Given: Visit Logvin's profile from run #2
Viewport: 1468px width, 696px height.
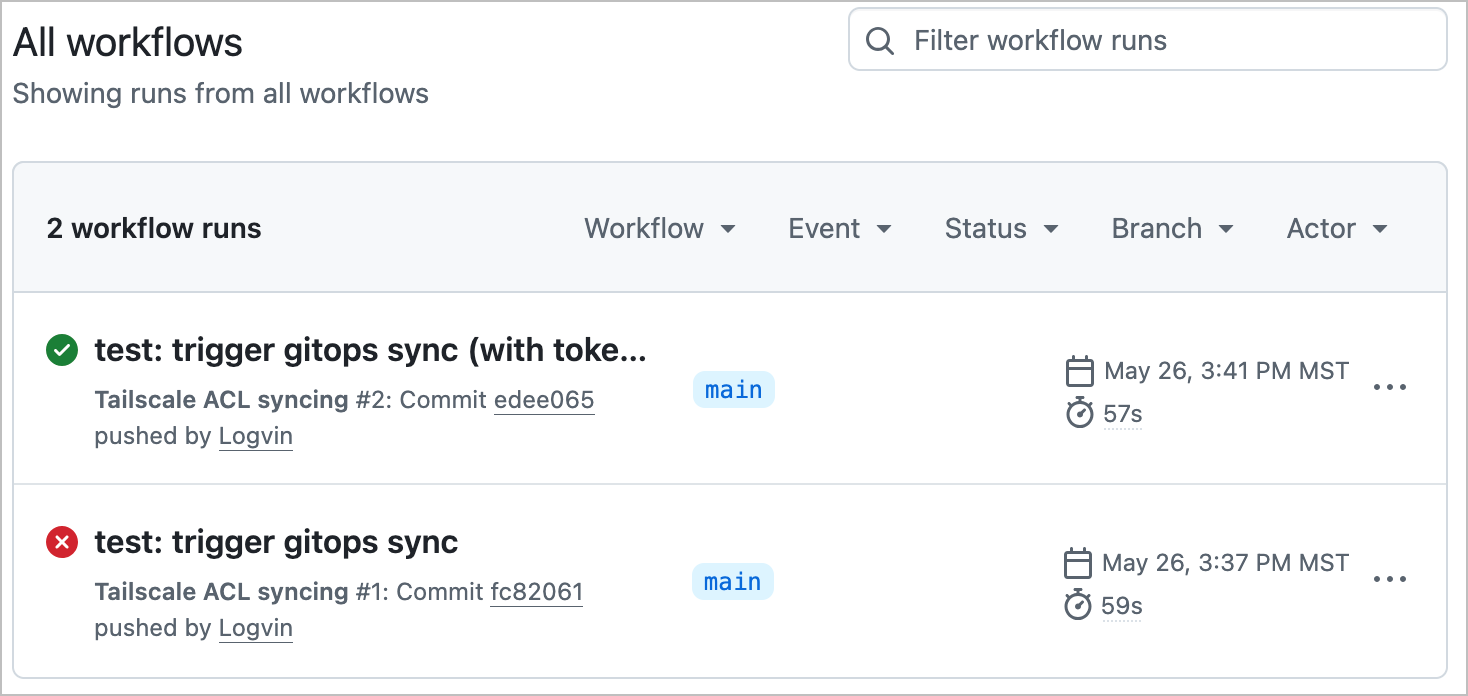Looking at the screenshot, I should click(256, 436).
